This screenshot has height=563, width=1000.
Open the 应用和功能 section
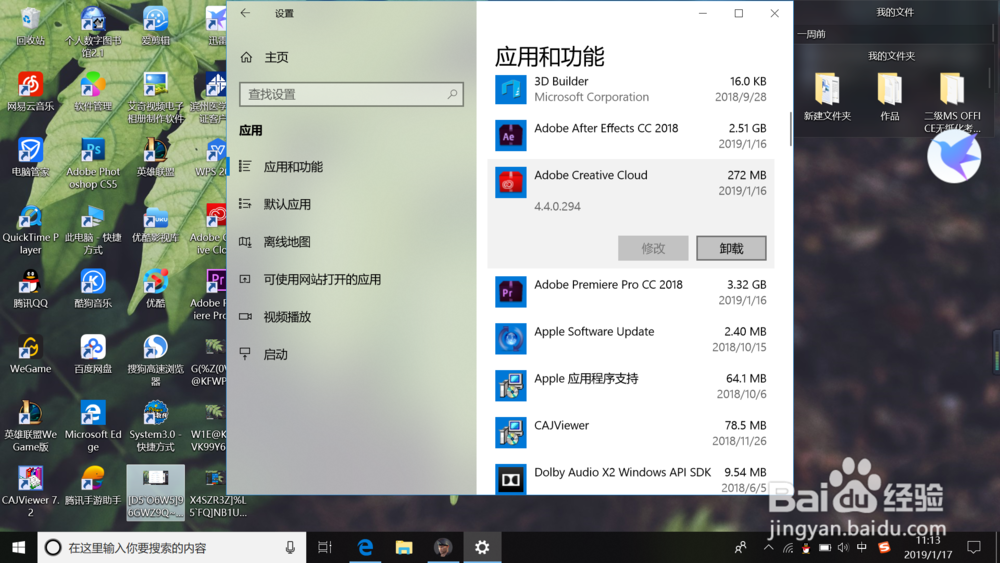351,167
